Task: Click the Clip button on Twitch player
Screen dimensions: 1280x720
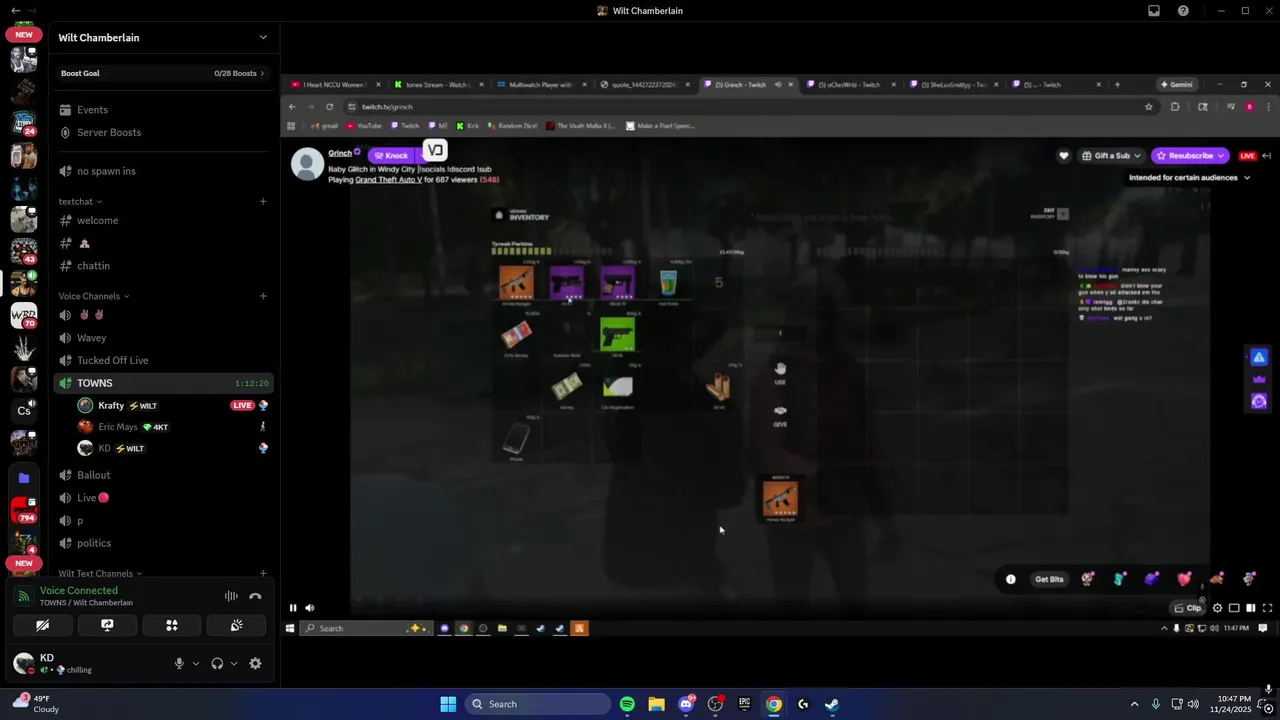Action: 1189,608
